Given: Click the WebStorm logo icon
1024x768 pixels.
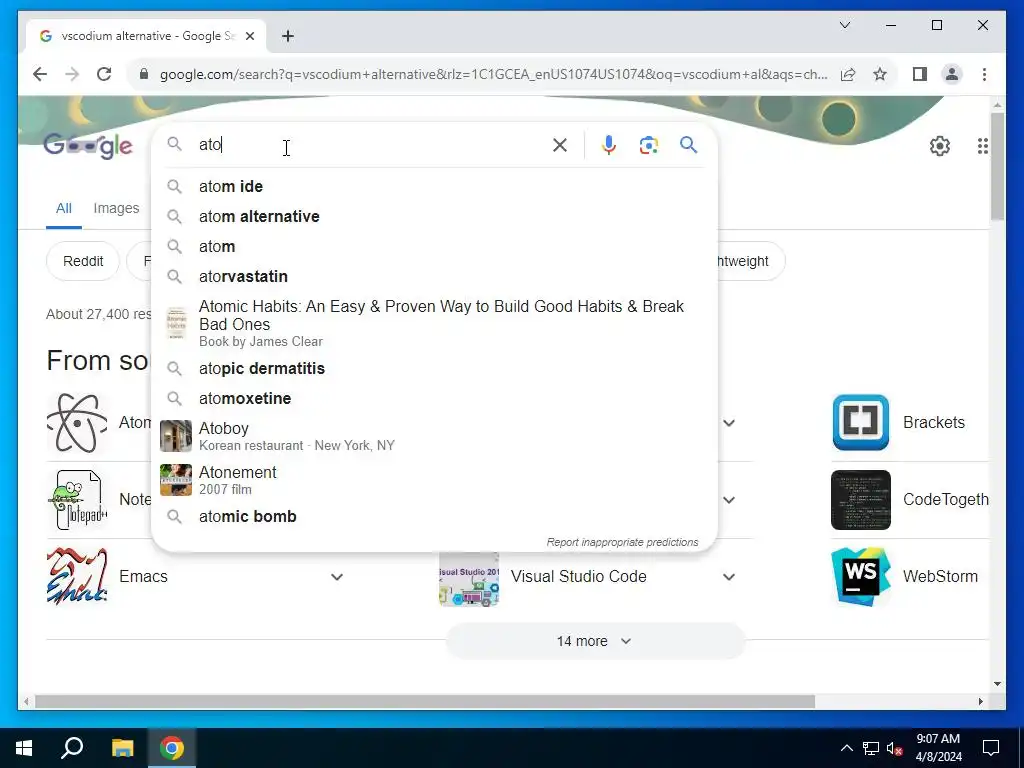Looking at the screenshot, I should tap(861, 577).
